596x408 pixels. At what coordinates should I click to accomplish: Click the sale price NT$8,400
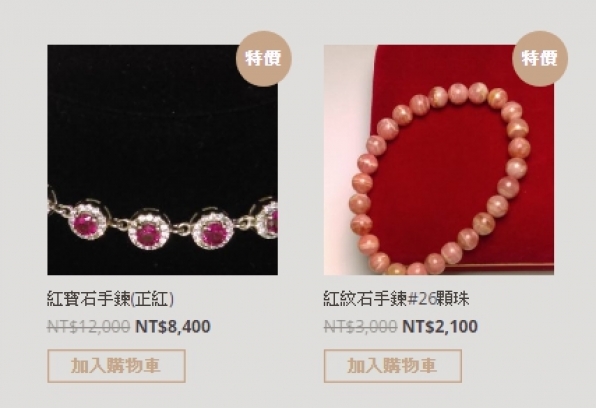pyautogui.click(x=173, y=327)
